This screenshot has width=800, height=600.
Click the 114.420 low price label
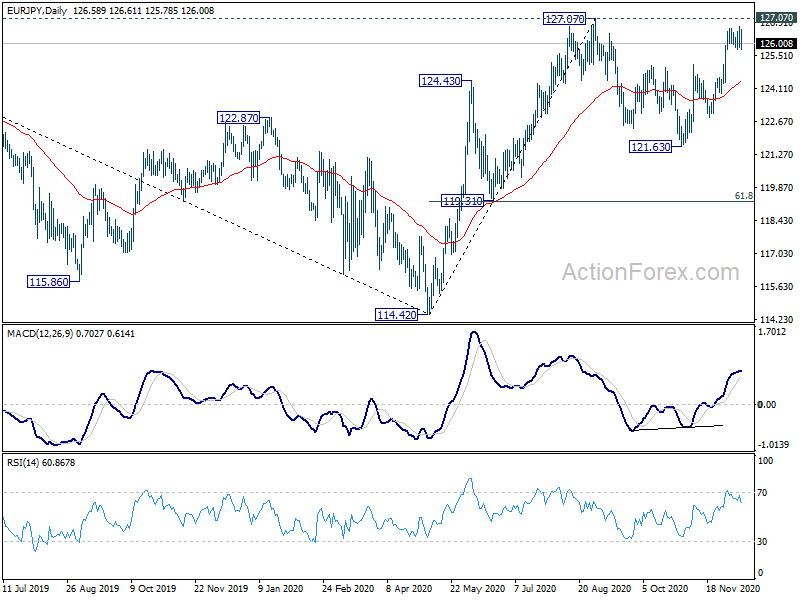[x=396, y=315]
